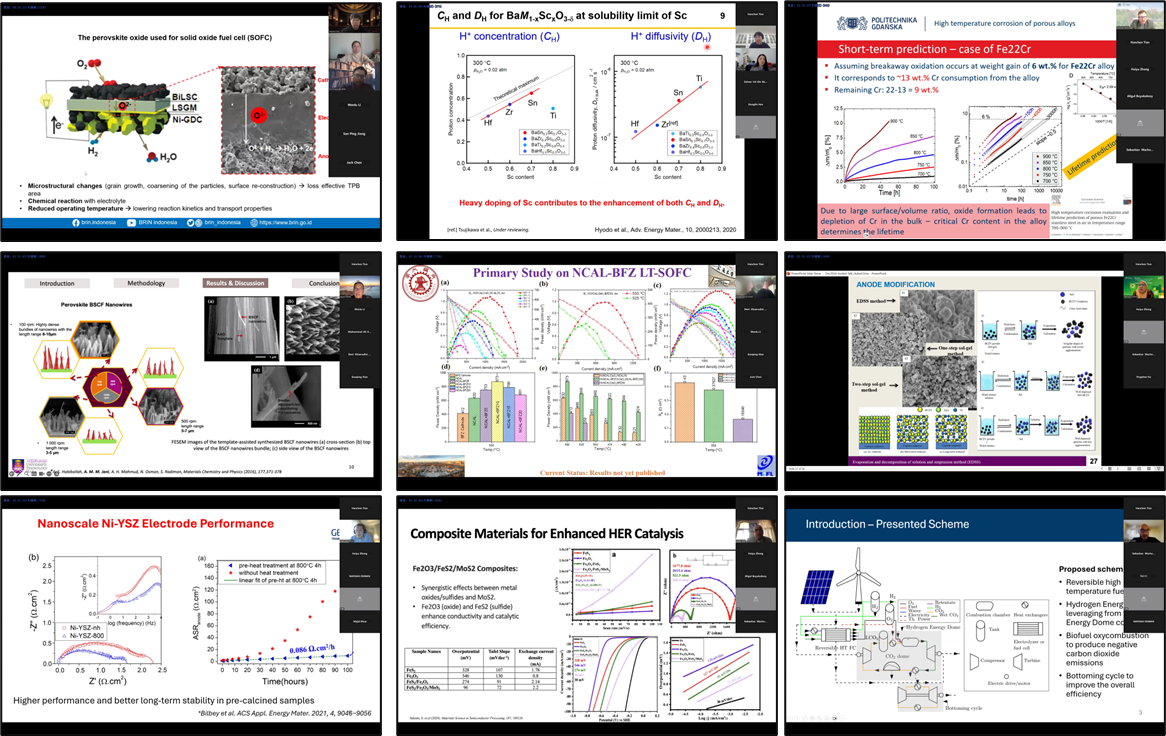Click the red laser pointer dot near H+ diffusivity
The height and width of the screenshot is (736, 1166).
coord(707,46)
